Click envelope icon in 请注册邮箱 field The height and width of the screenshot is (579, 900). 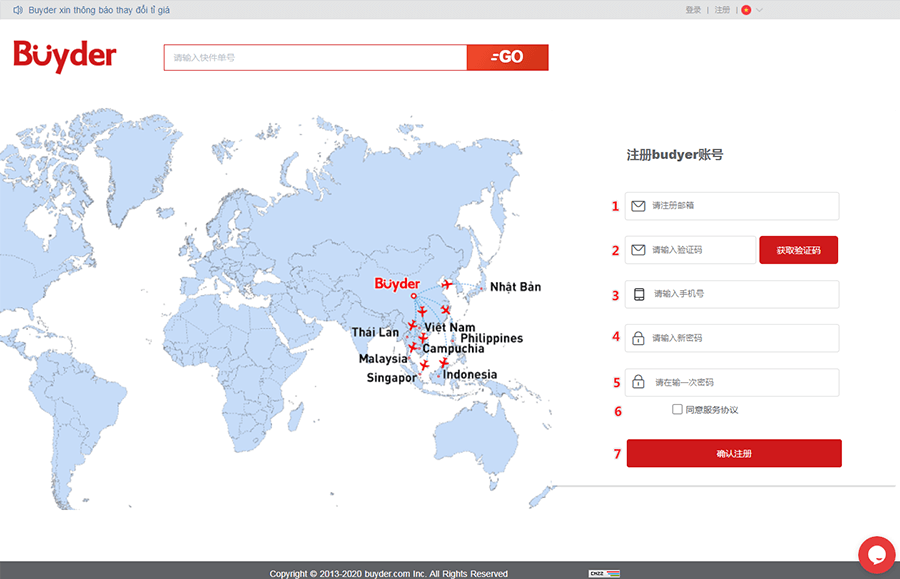point(638,206)
